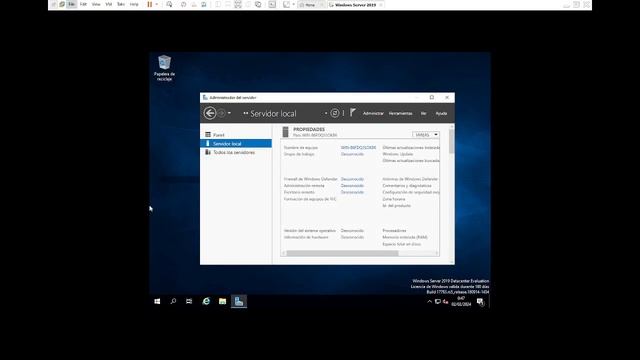
Task: Open the Ayuda menu
Action: tap(441, 113)
